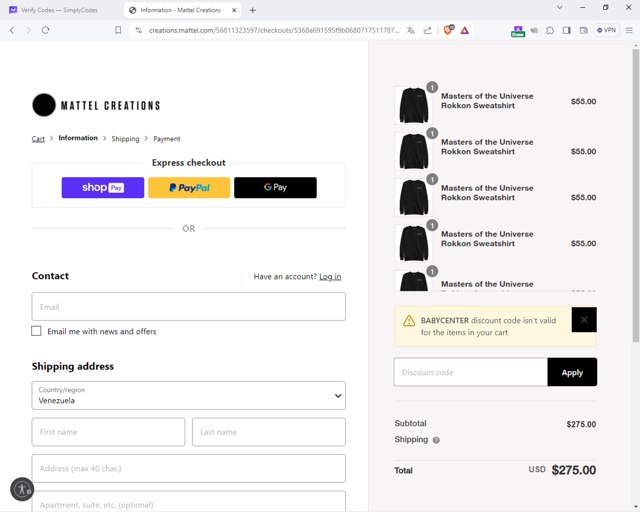Image resolution: width=640 pixels, height=512 pixels.
Task: Click the Shipping breadcrumb step
Action: (125, 139)
